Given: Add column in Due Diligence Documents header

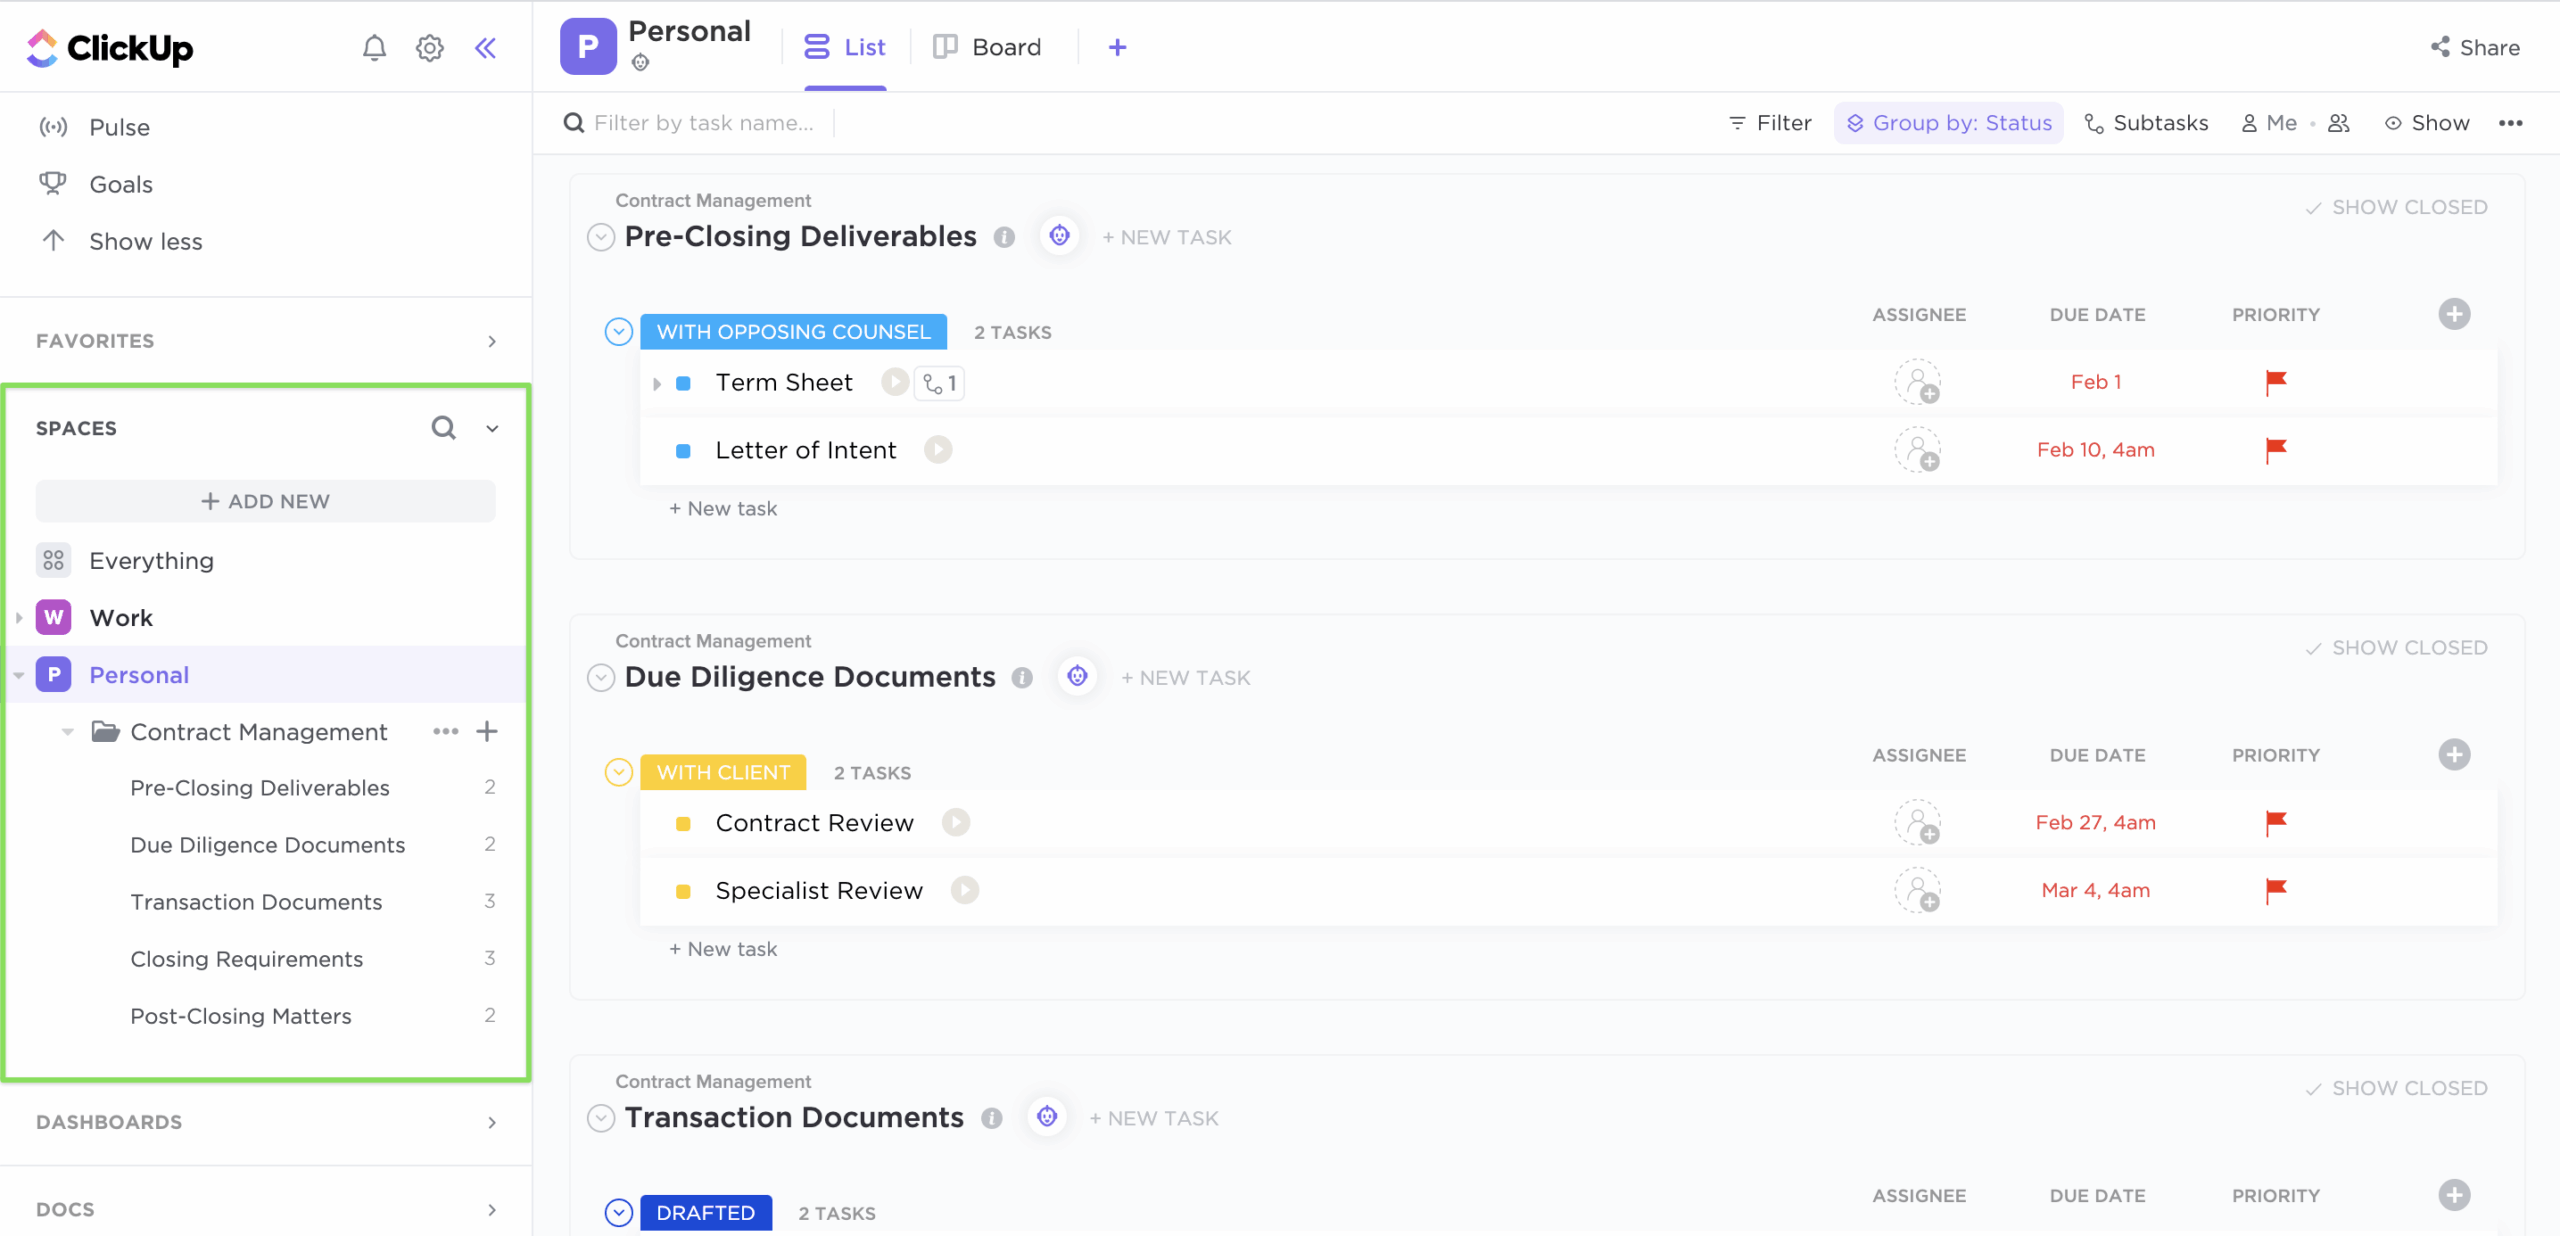Looking at the screenshot, I should tap(2454, 755).
